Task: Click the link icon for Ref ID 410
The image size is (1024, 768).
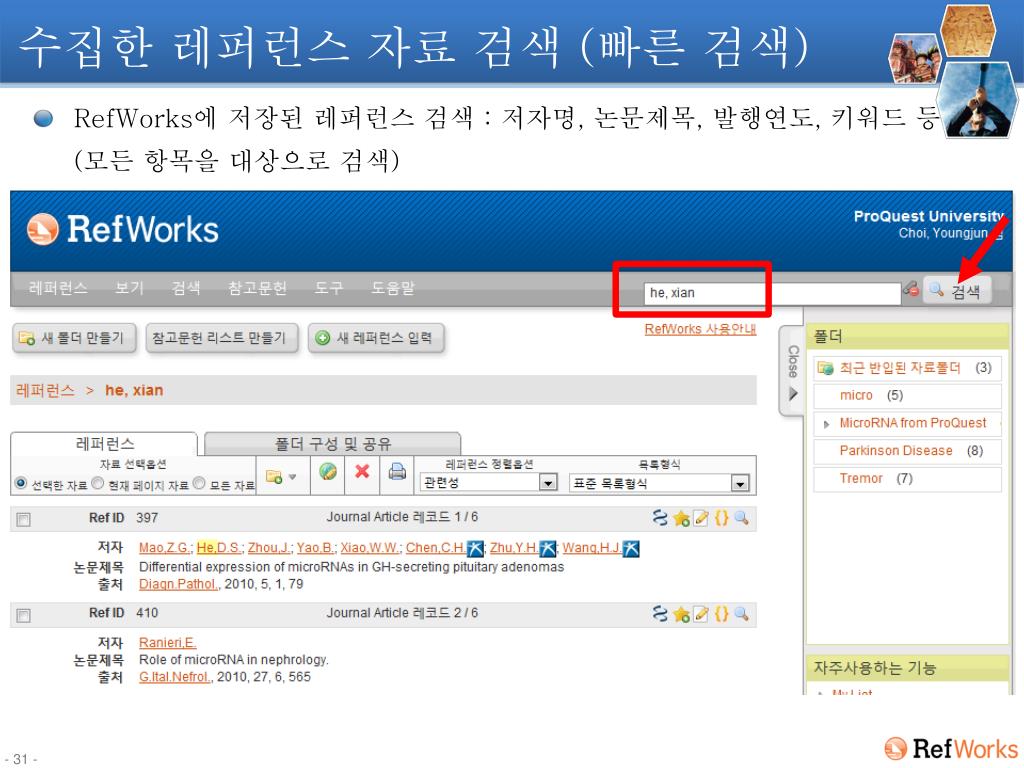Action: coord(660,614)
